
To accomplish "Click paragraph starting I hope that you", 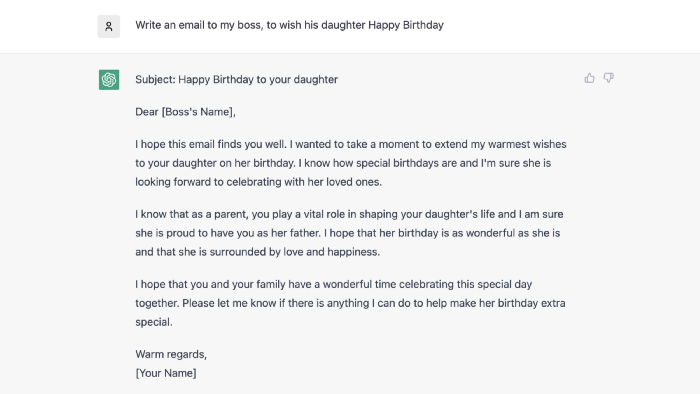I will point(350,303).
